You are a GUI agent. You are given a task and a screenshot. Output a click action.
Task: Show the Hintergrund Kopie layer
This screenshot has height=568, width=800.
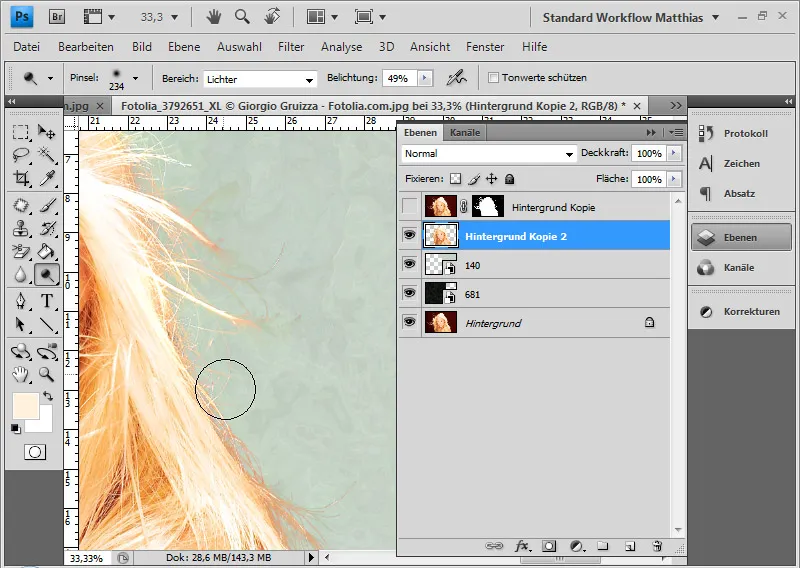[410, 207]
